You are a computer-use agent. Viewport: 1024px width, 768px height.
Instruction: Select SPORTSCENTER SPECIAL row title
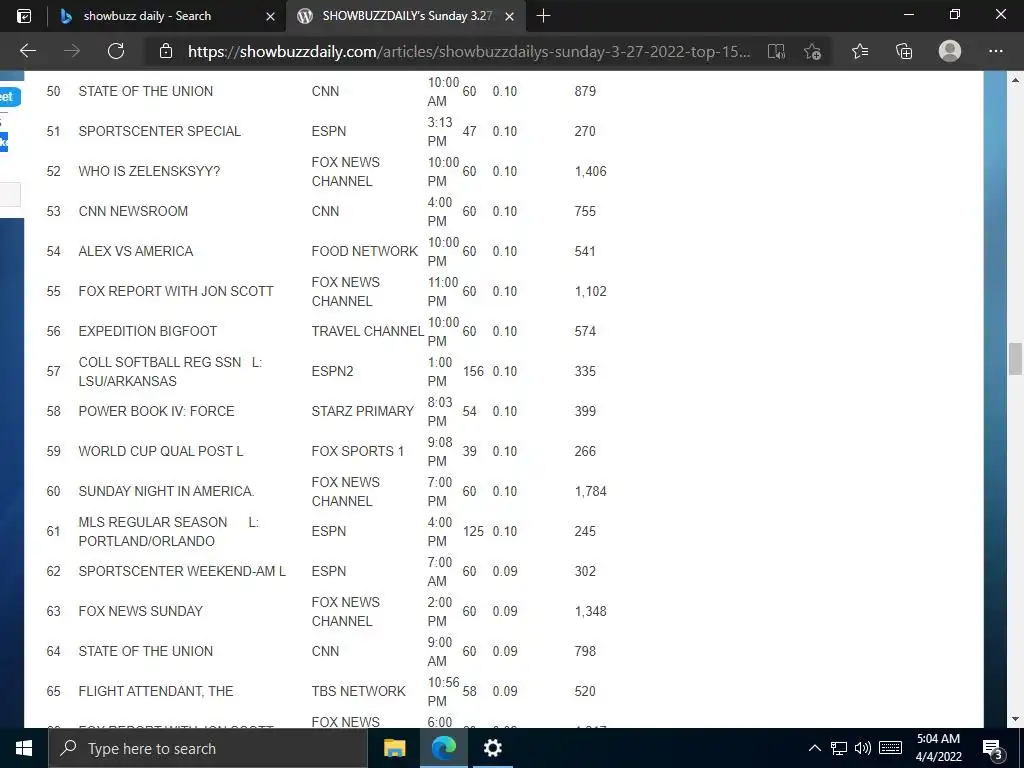click(159, 131)
